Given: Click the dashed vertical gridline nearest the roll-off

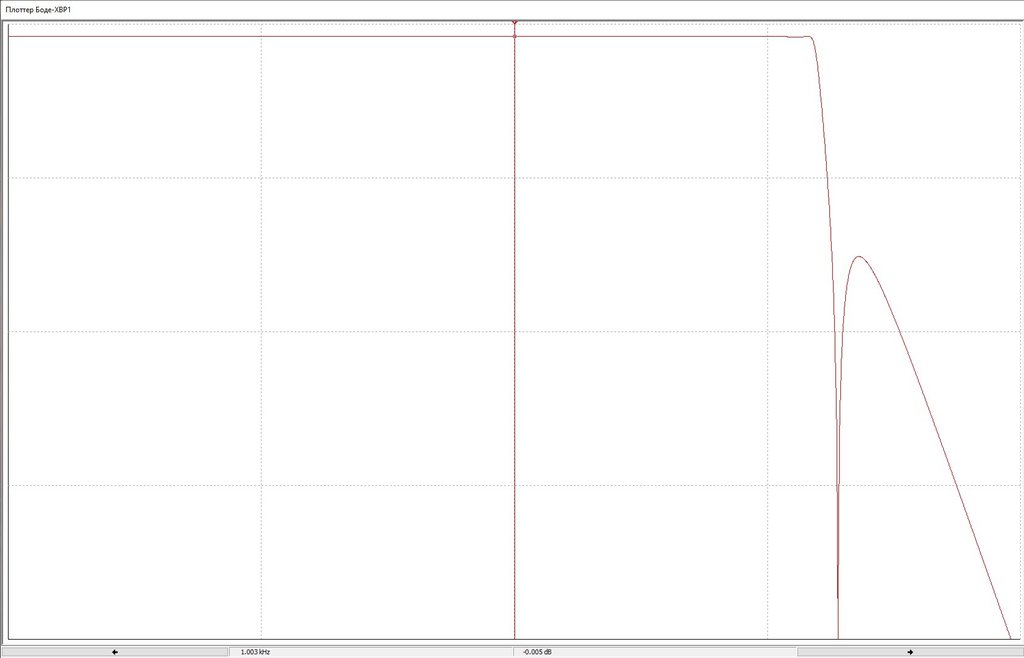Looking at the screenshot, I should pos(767,326).
